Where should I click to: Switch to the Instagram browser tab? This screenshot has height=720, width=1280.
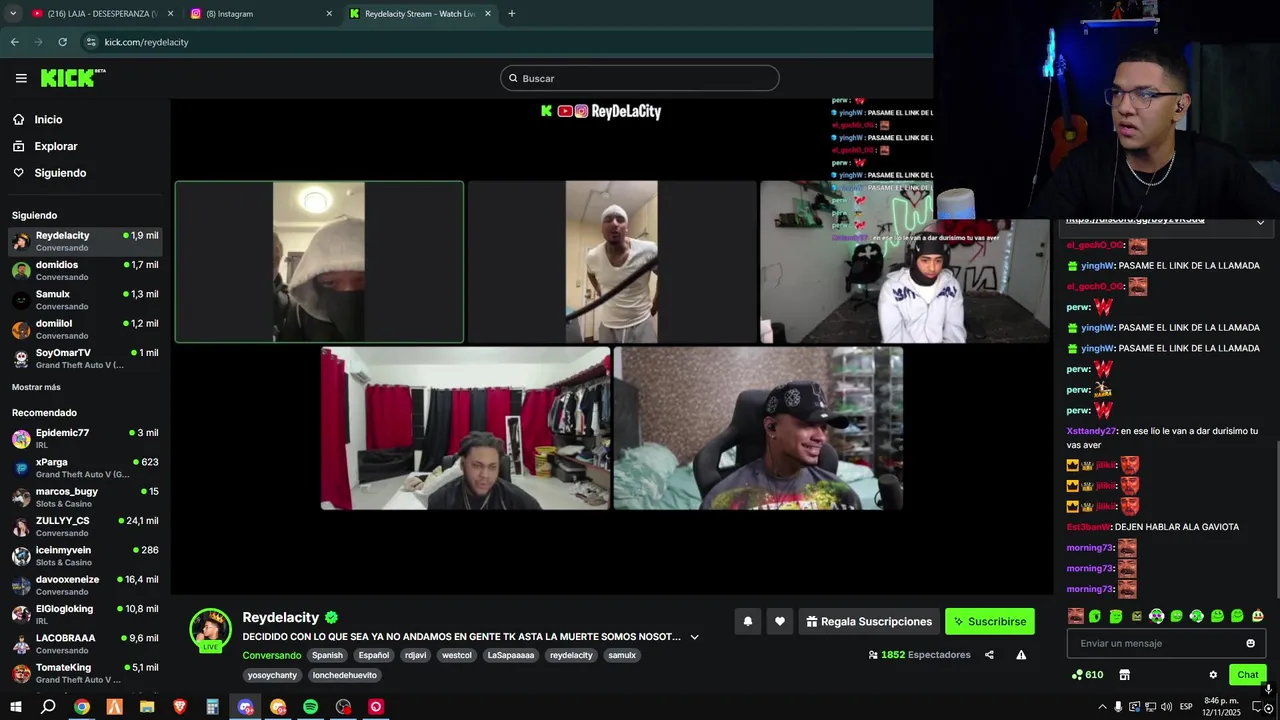[x=262, y=14]
